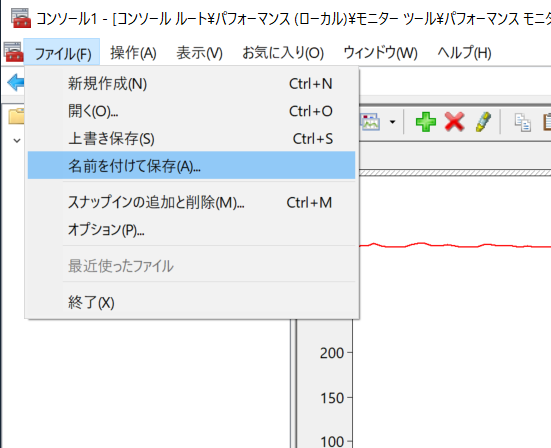Viewport: 551px width, 448px height.
Task: Click the 200 value on graph axis
Action: pos(331,353)
